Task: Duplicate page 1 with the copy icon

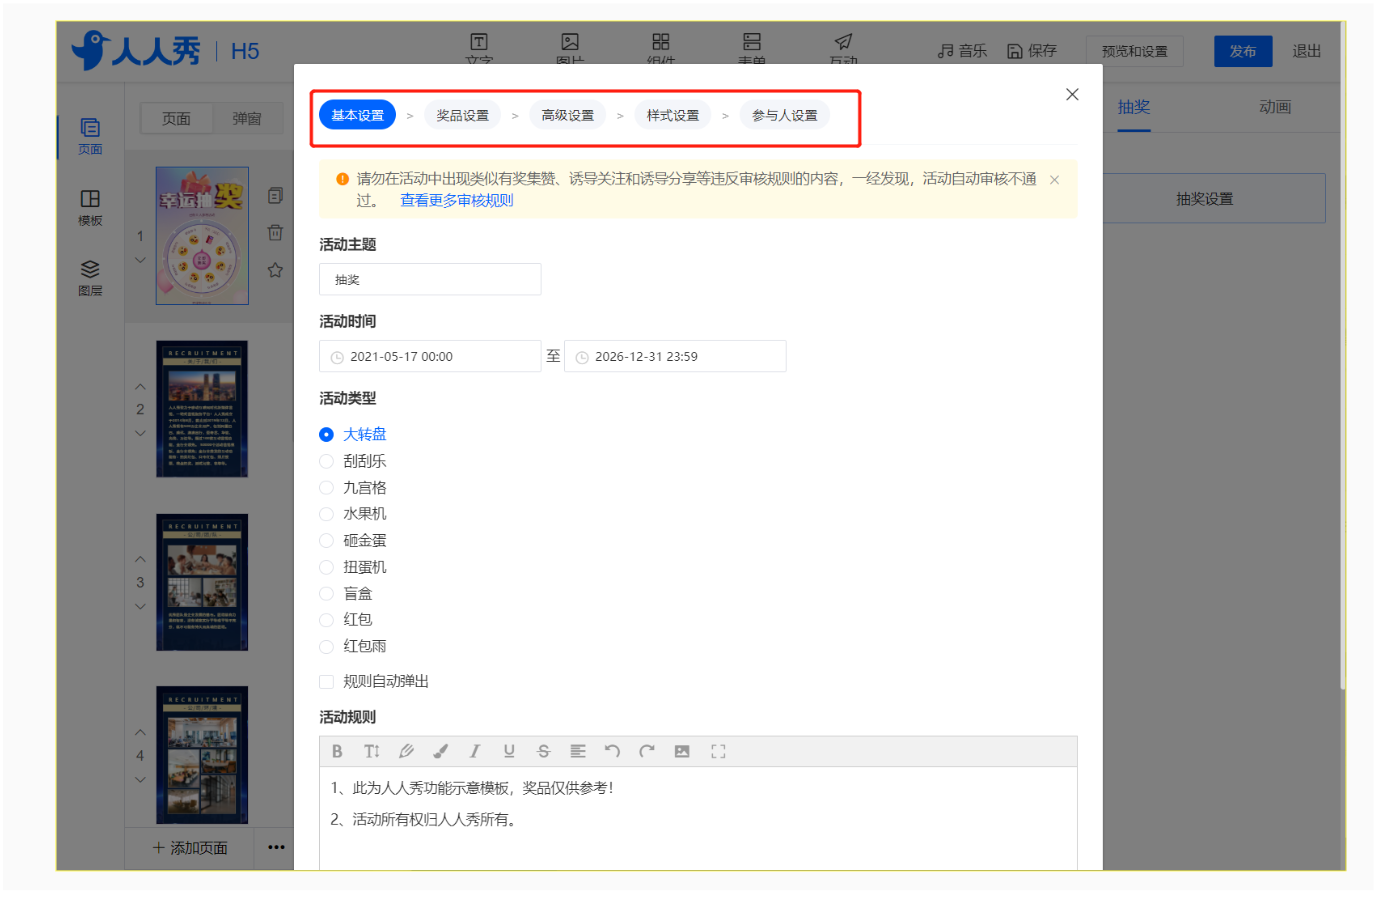Action: [275, 196]
